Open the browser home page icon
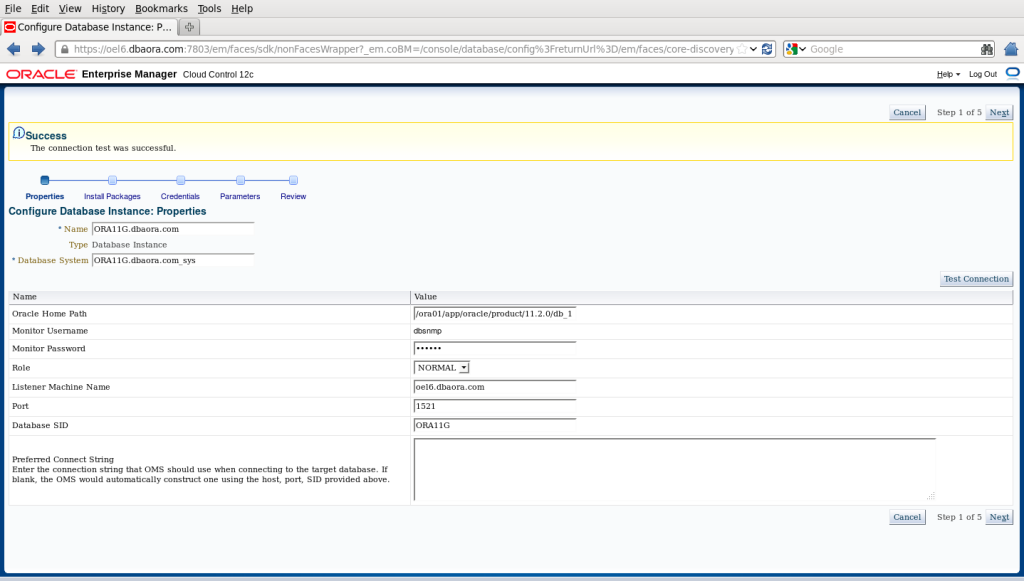The height and width of the screenshot is (581, 1024). point(1011,49)
